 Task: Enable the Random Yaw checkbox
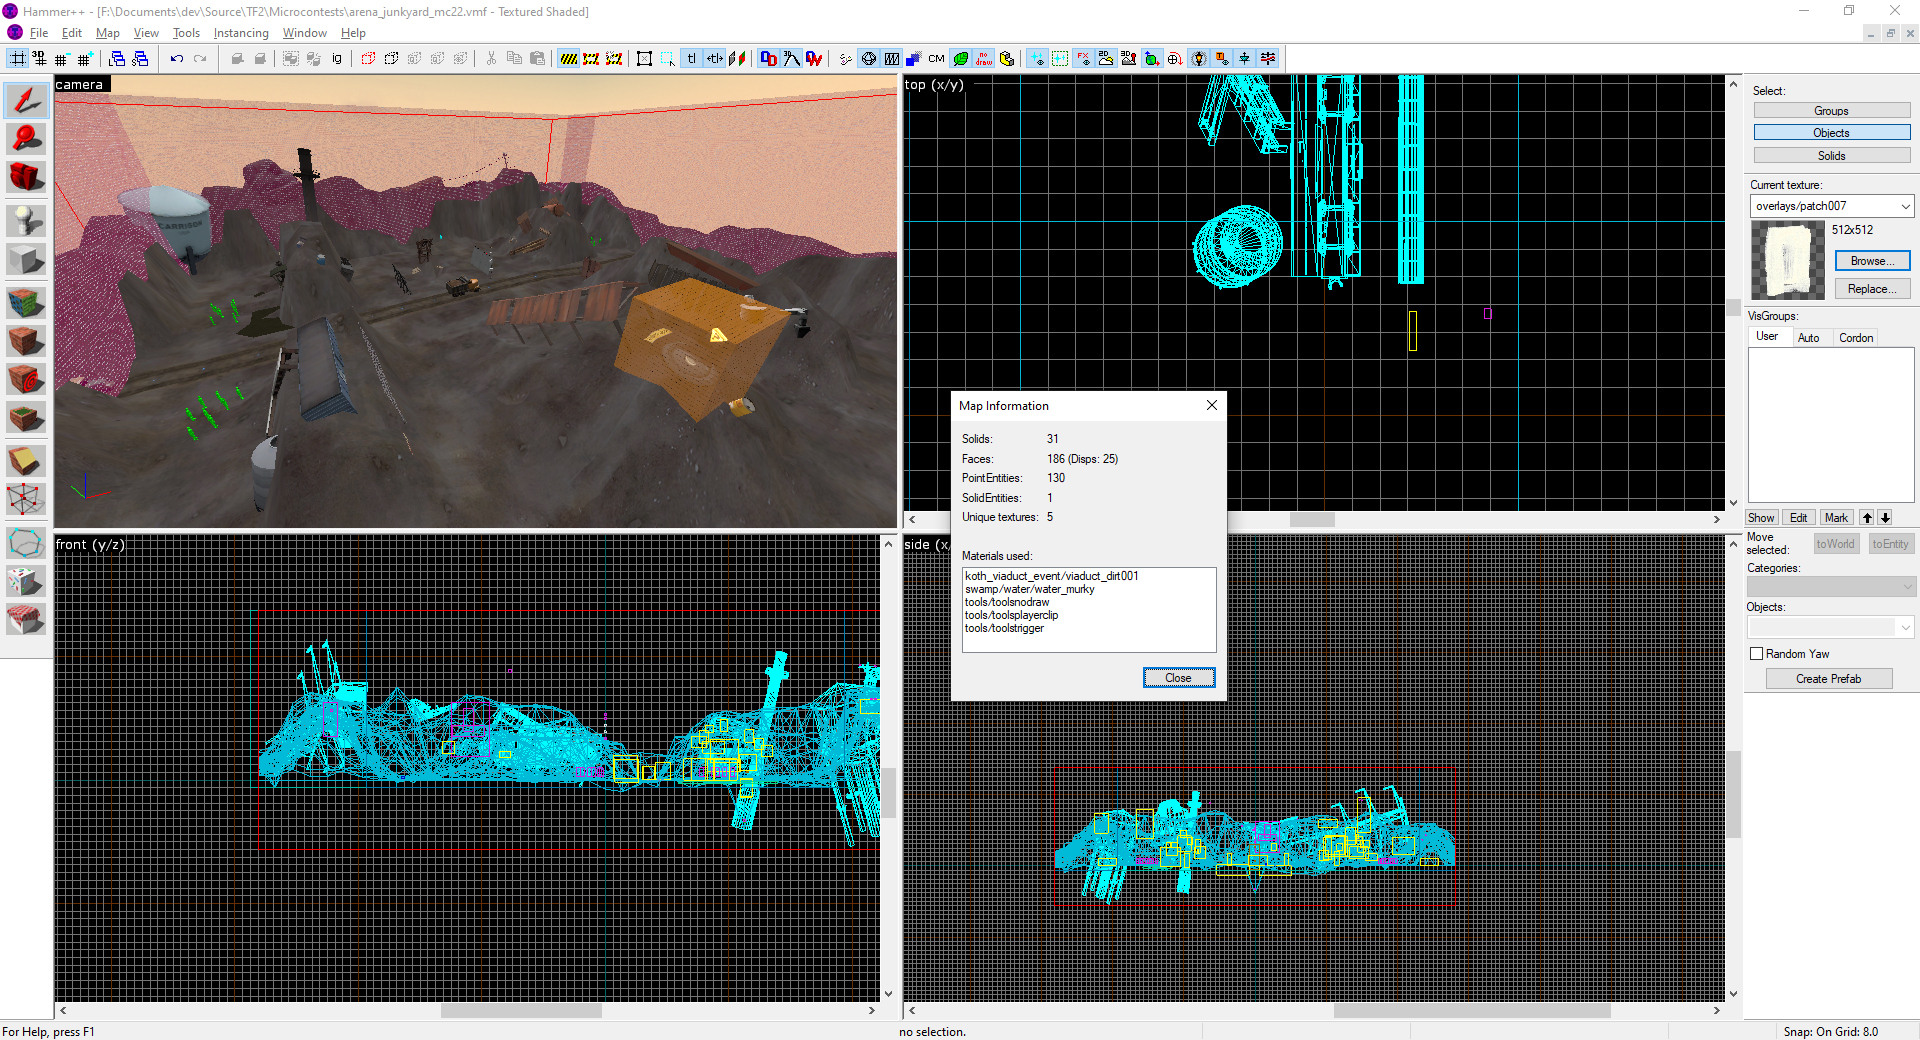pos(1756,654)
